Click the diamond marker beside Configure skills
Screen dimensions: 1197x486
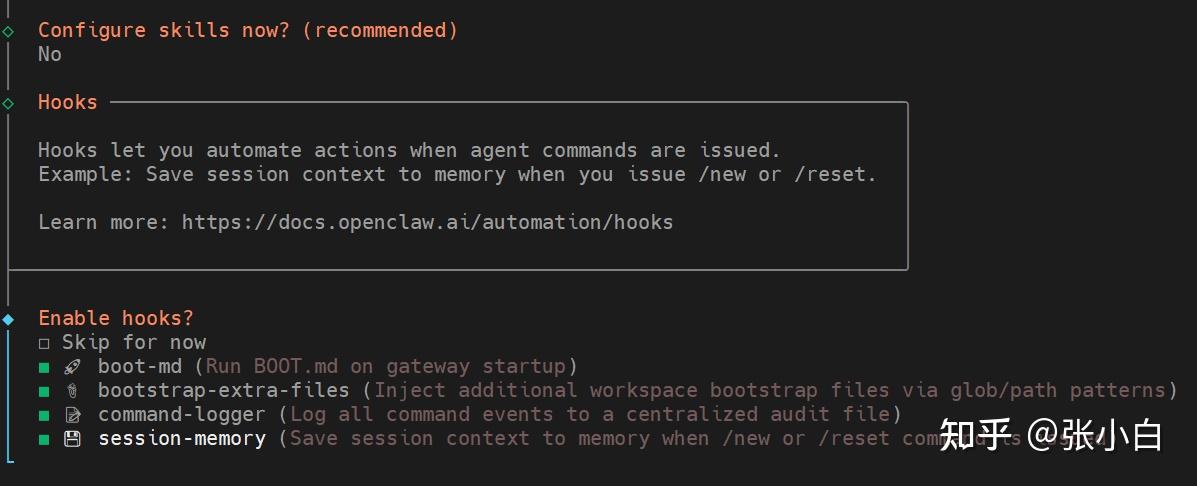coord(8,31)
